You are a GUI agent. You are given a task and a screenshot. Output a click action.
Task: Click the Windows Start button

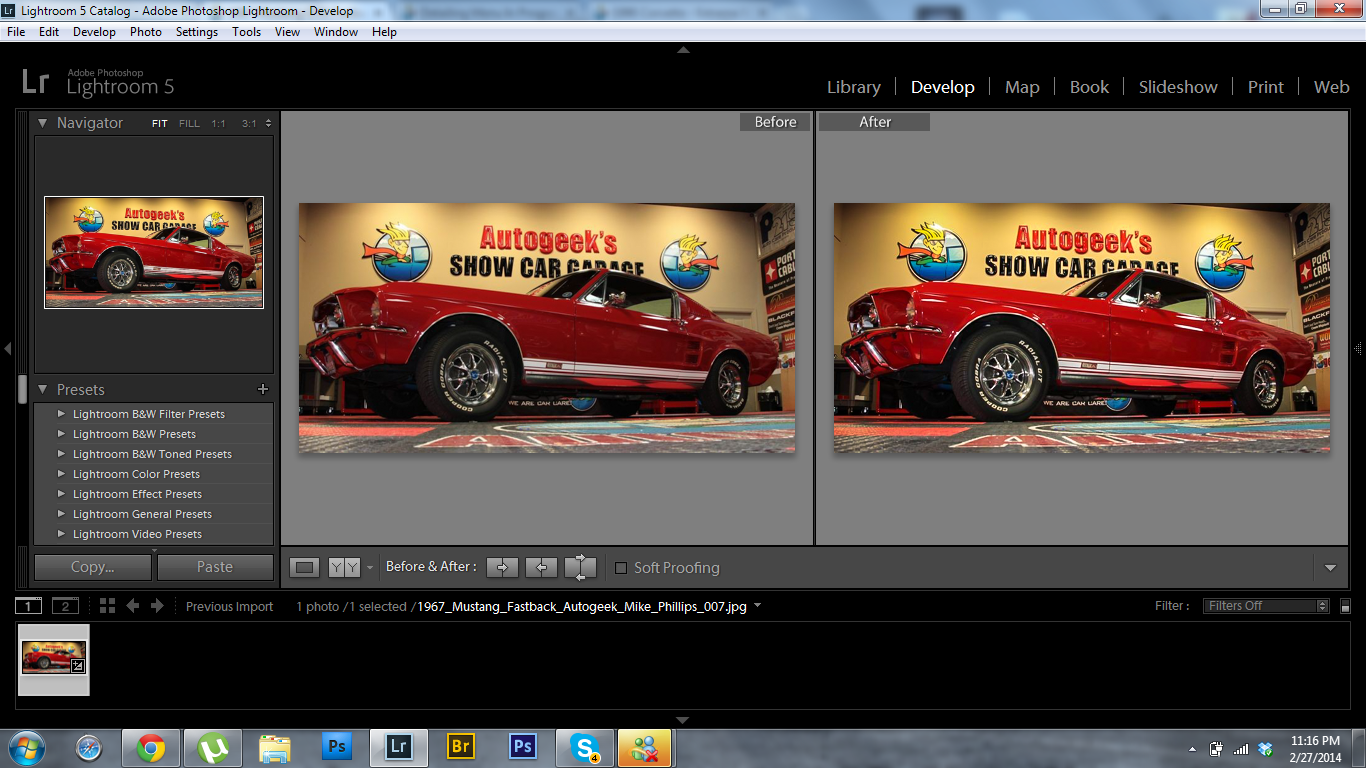(27, 747)
